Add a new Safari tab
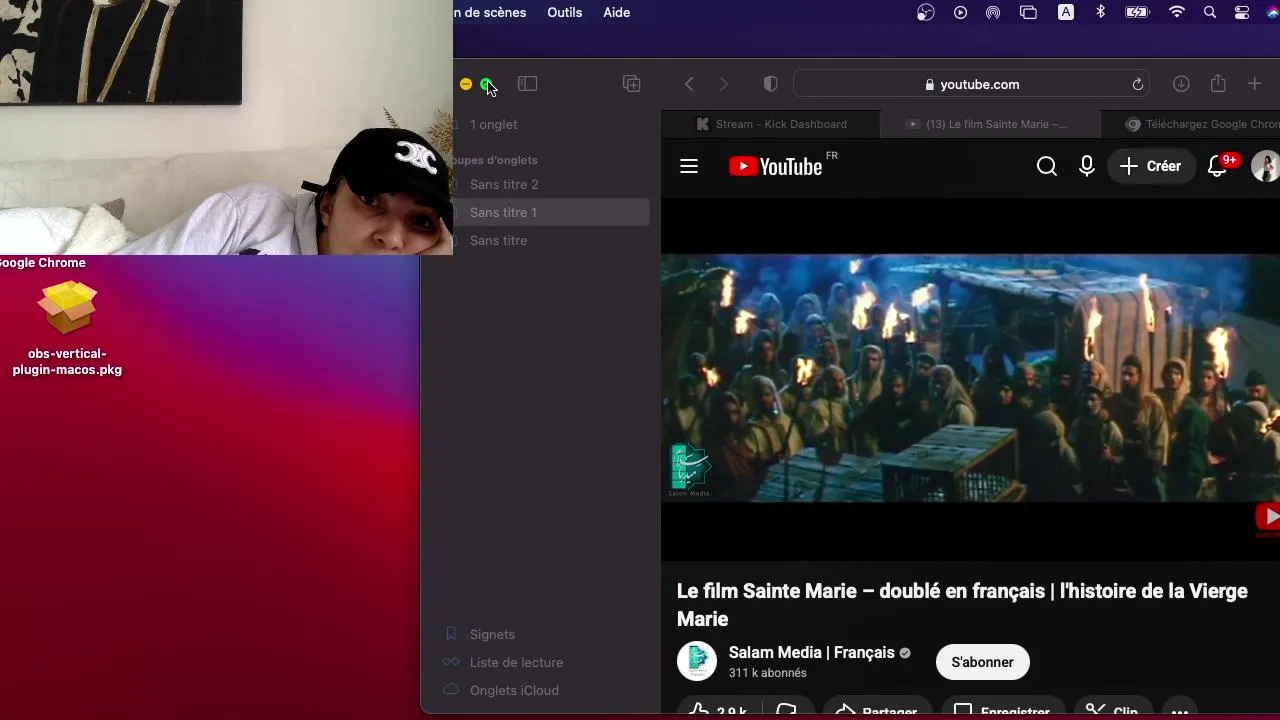1280x720 pixels. [x=1254, y=84]
